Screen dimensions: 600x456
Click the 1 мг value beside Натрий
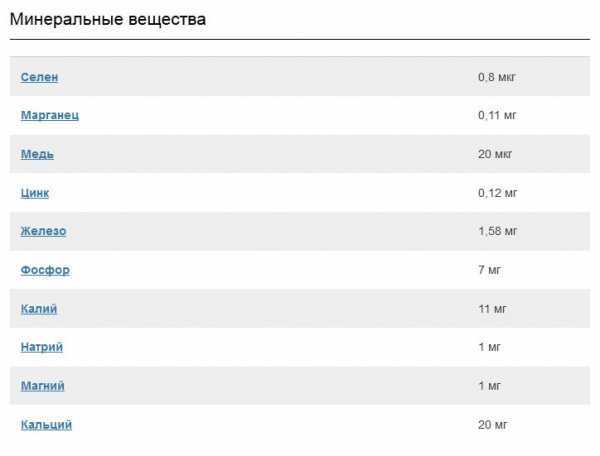[489, 347]
